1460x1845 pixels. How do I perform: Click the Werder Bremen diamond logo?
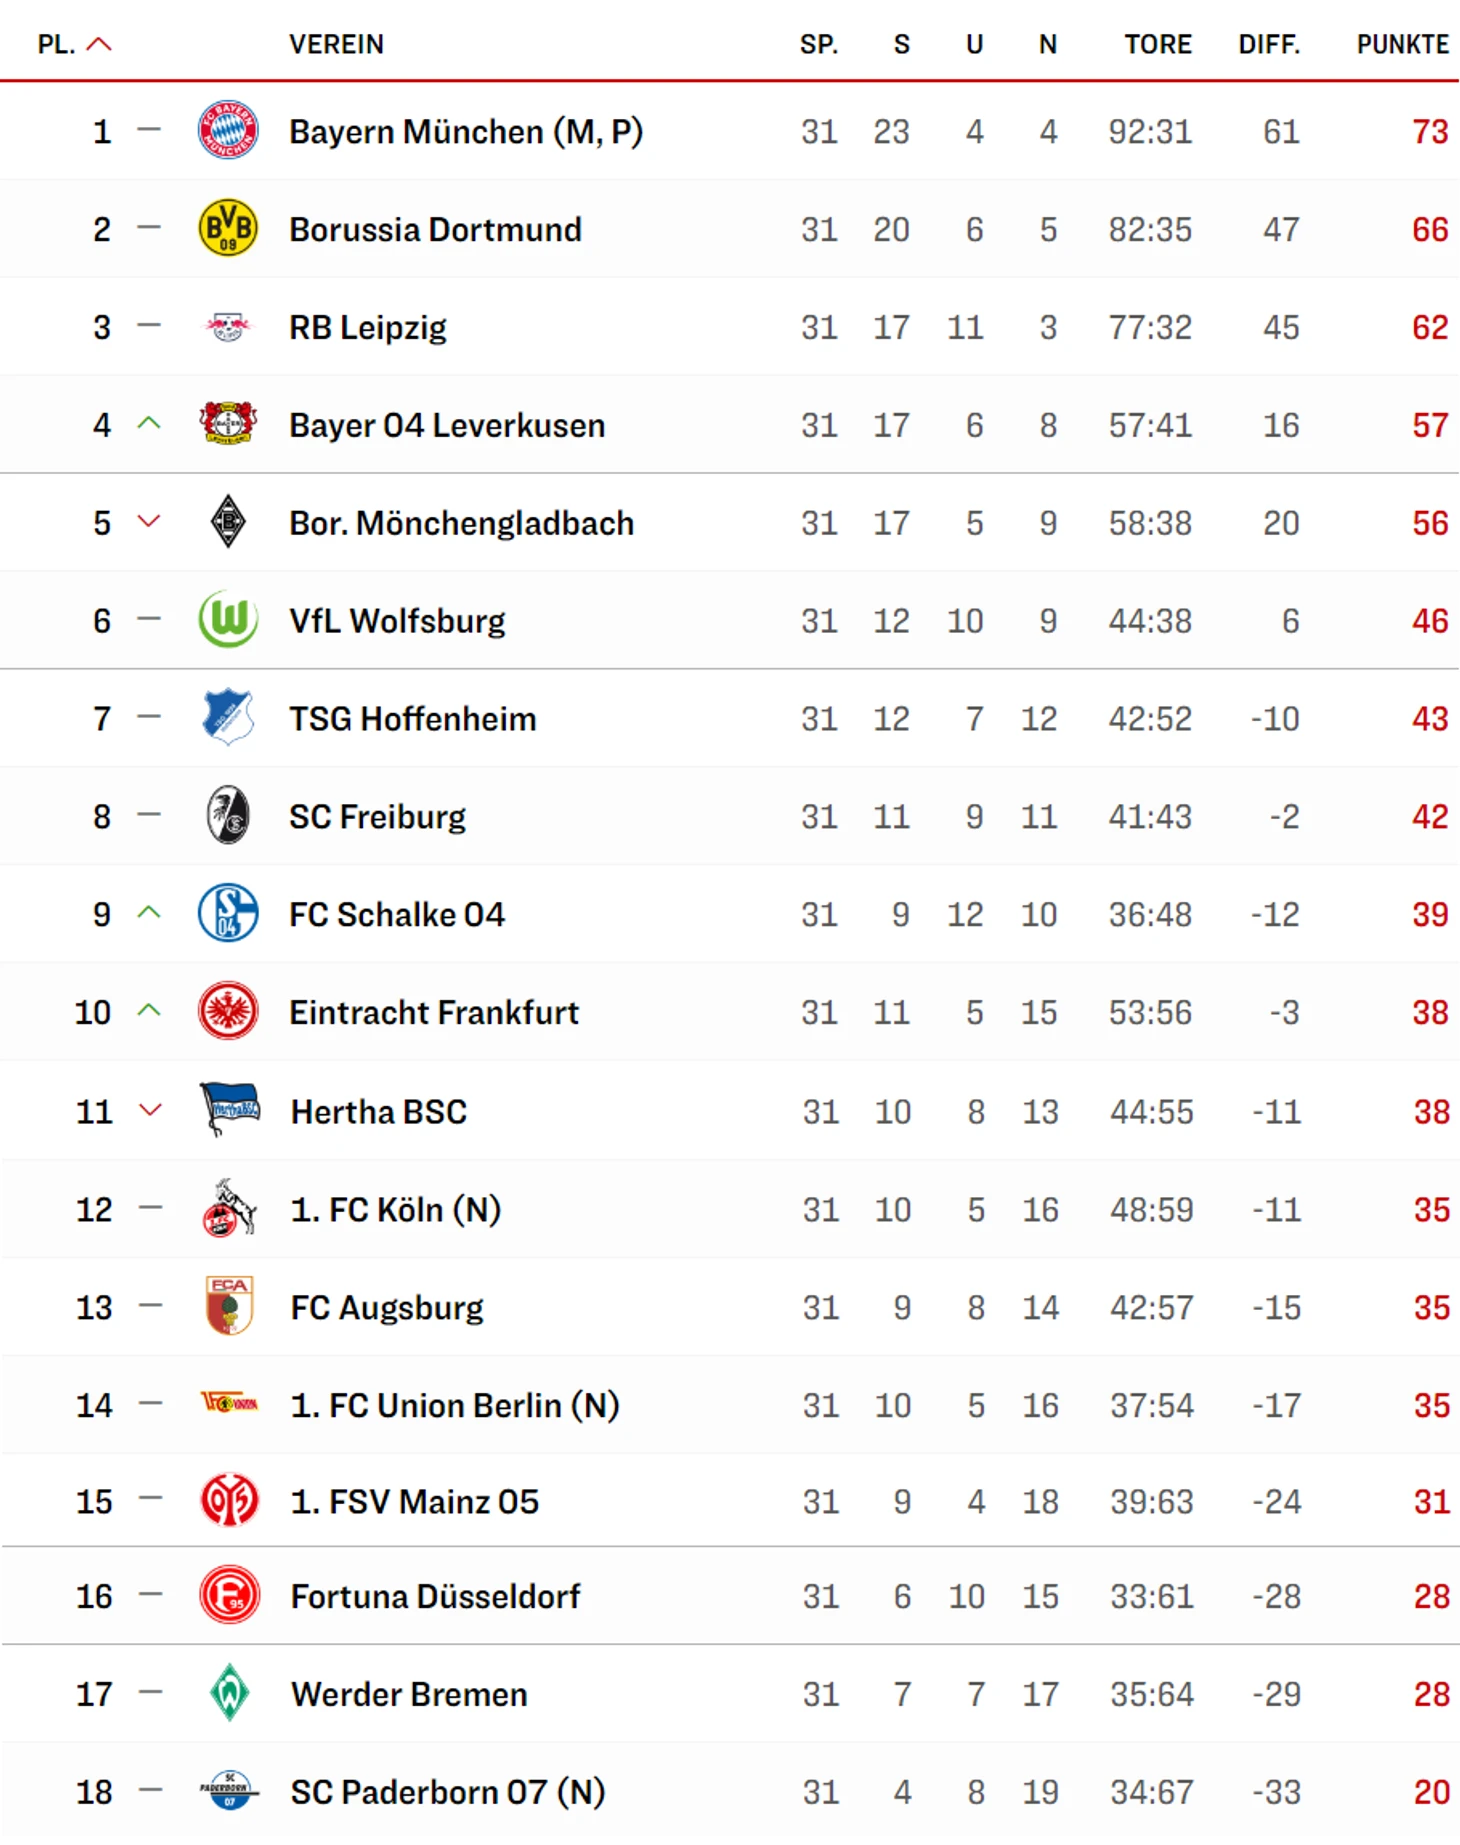(230, 1693)
